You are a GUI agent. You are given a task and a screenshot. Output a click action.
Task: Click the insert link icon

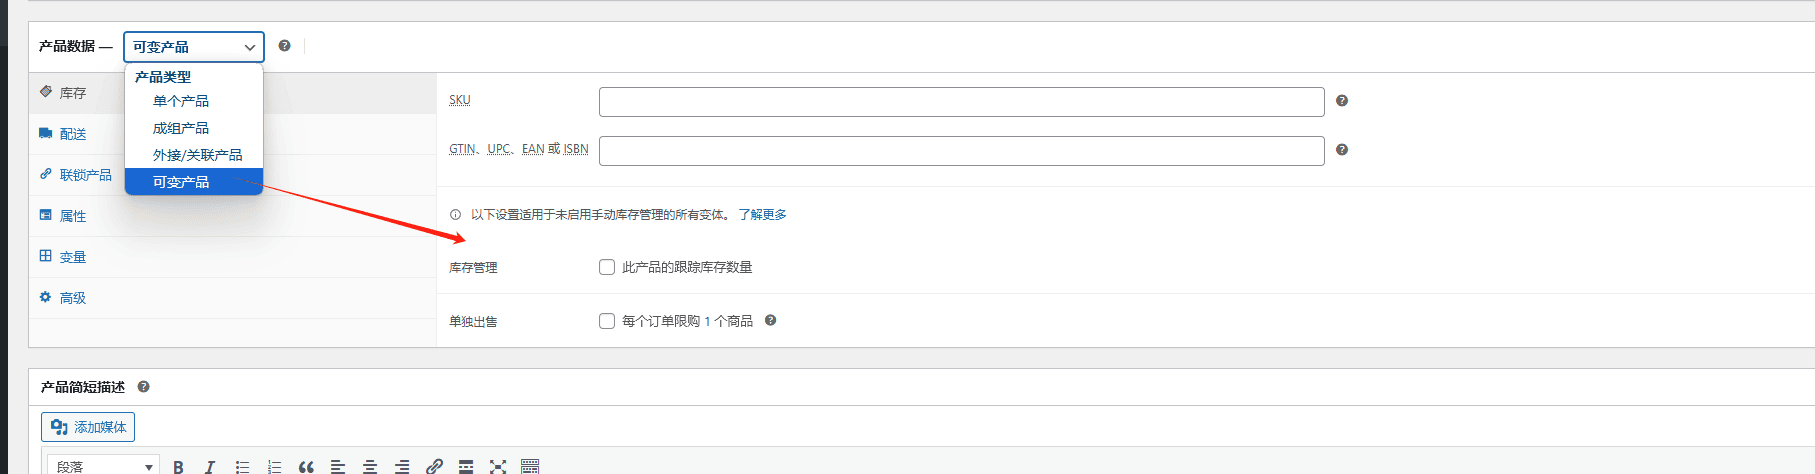(434, 467)
